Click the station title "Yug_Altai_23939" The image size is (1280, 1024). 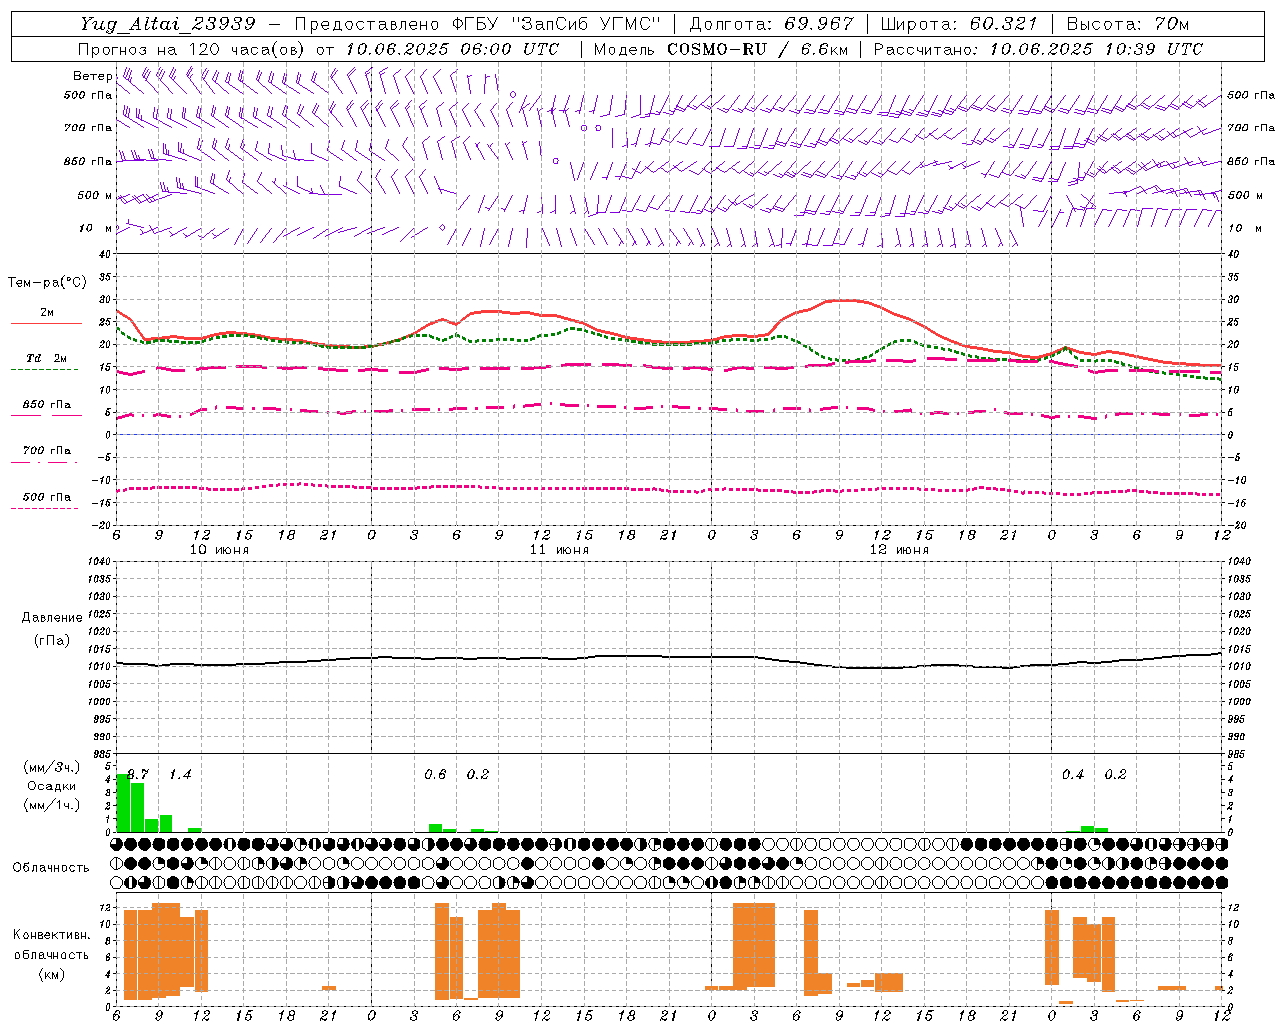[x=167, y=23]
